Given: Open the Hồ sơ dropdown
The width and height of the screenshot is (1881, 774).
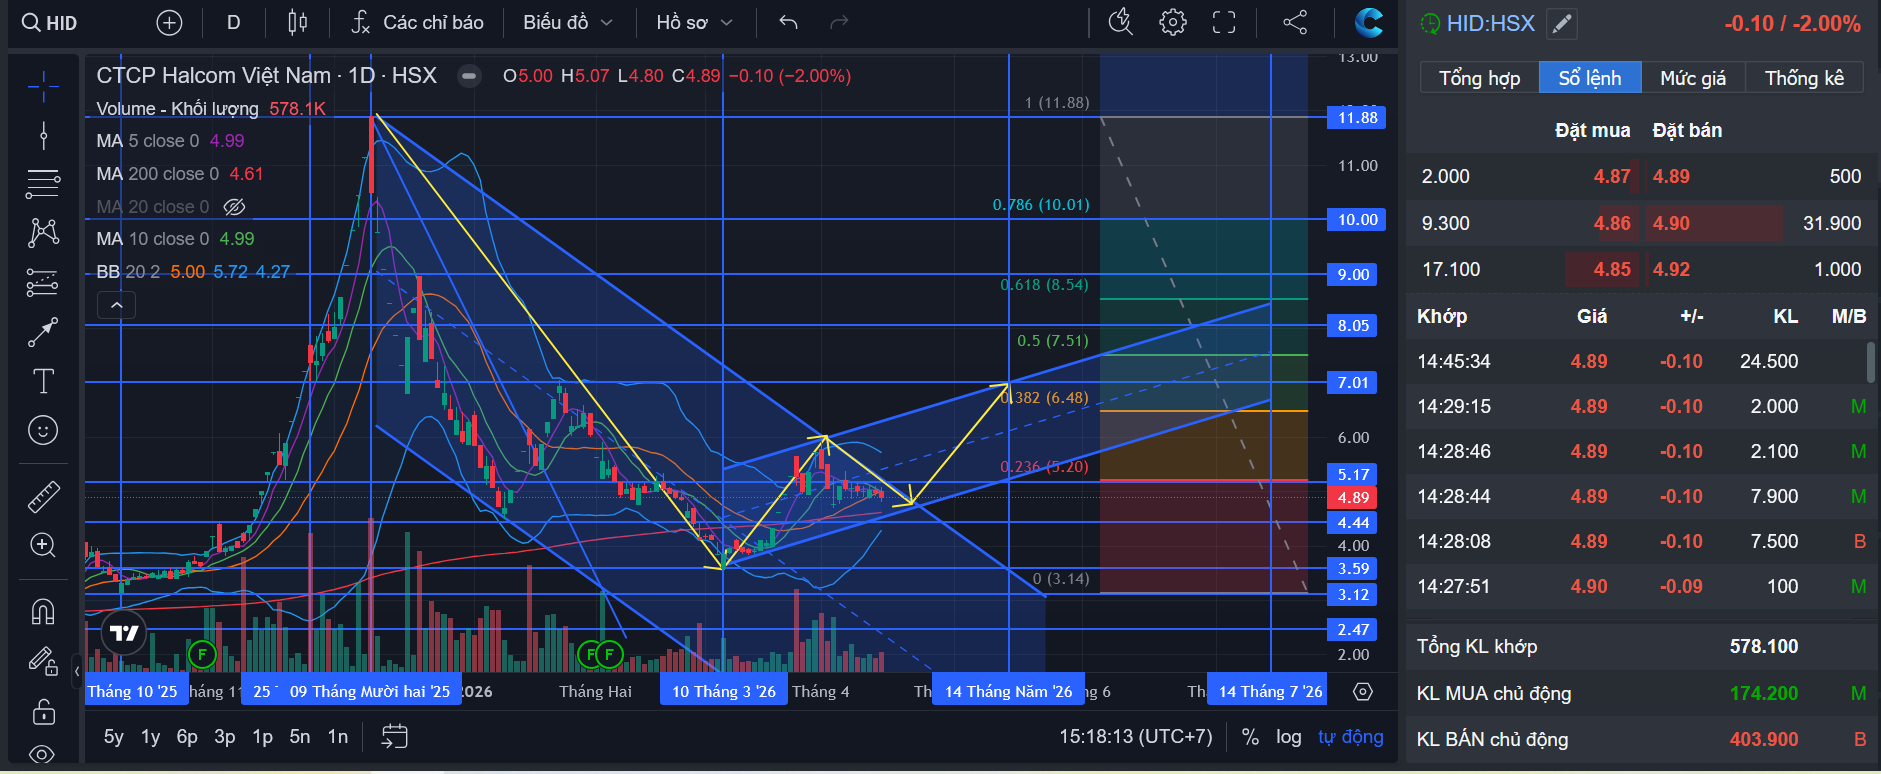Looking at the screenshot, I should (x=695, y=23).
